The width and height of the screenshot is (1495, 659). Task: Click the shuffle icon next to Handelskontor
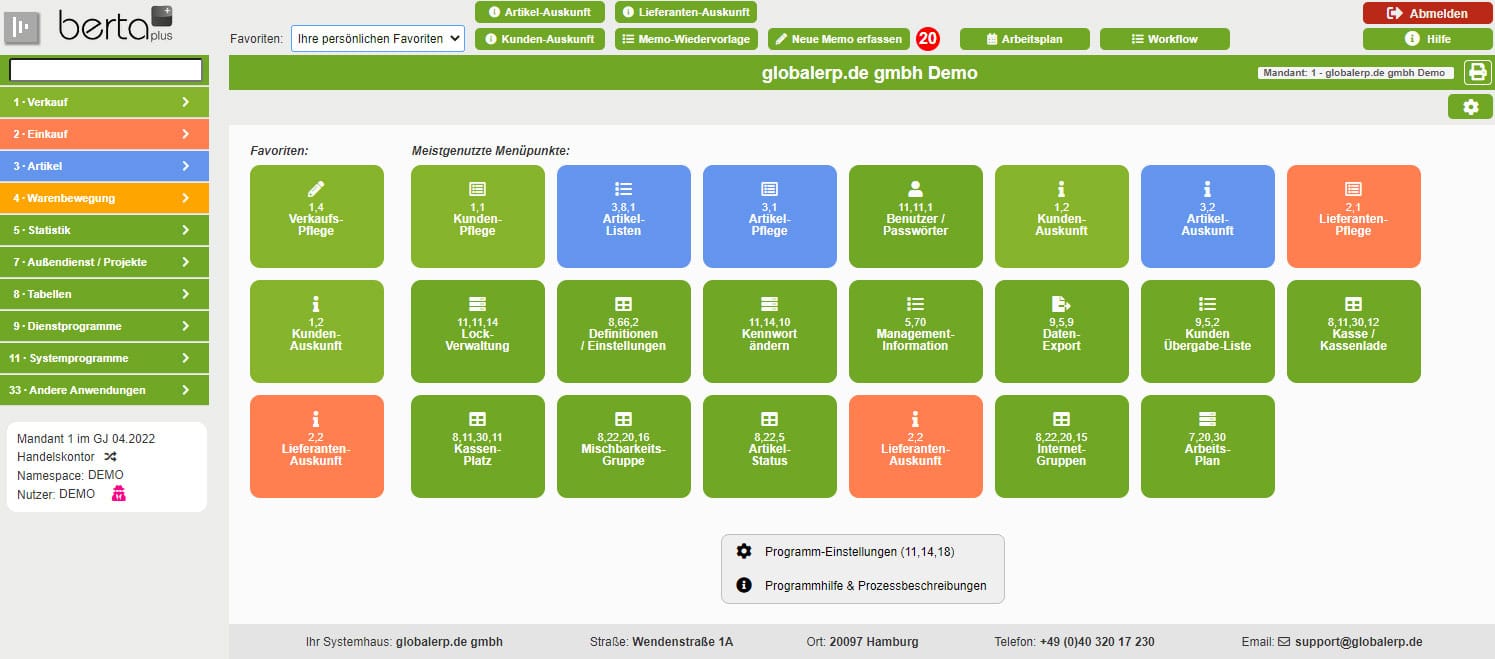(110, 456)
